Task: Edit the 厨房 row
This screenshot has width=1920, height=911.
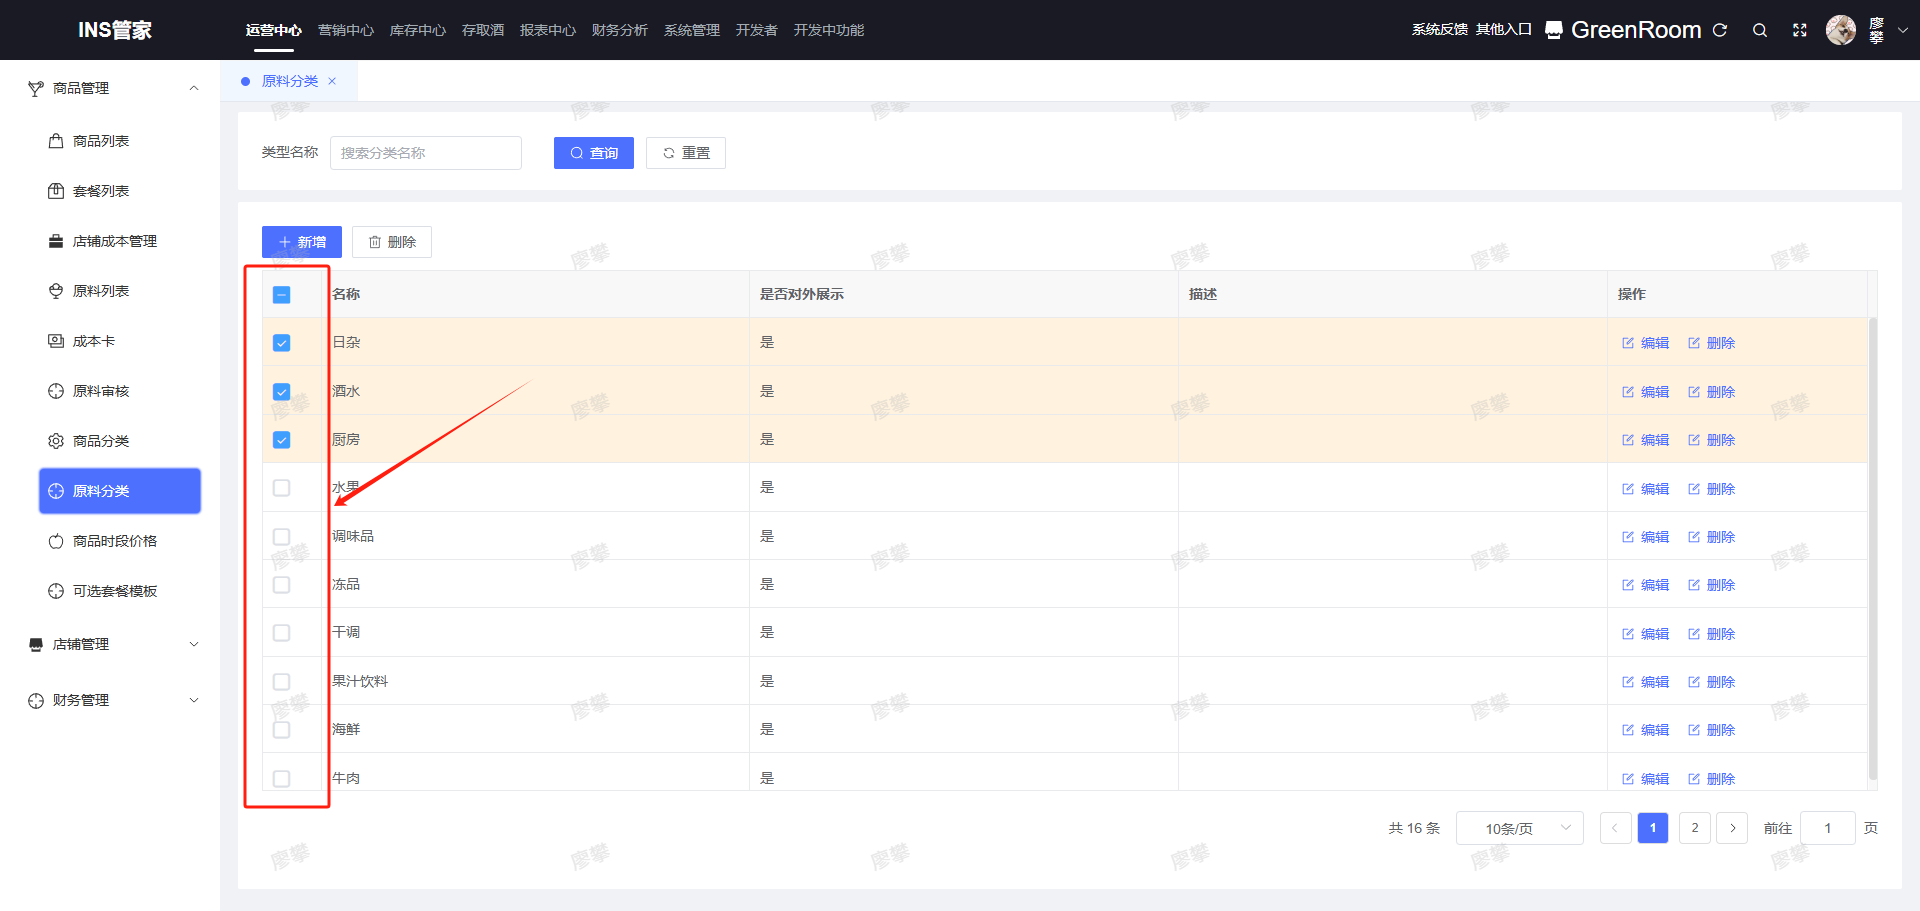Action: [x=1646, y=440]
